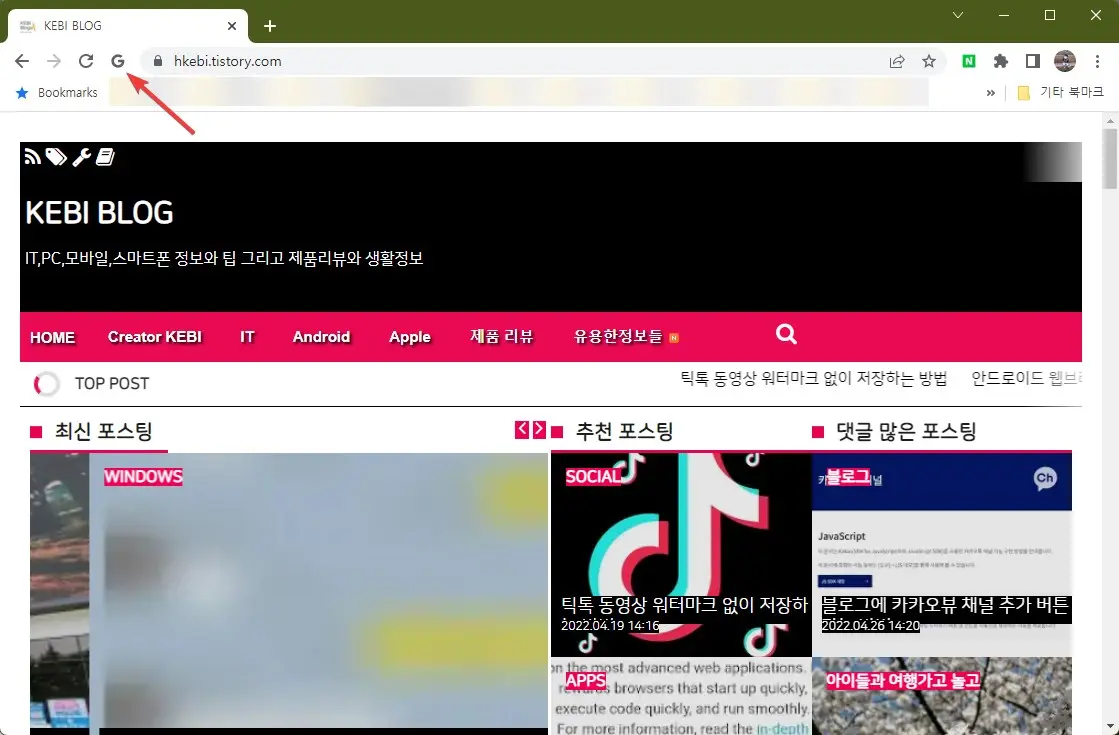Open the blog's RSS feed icon
The width and height of the screenshot is (1119, 735).
pos(31,156)
